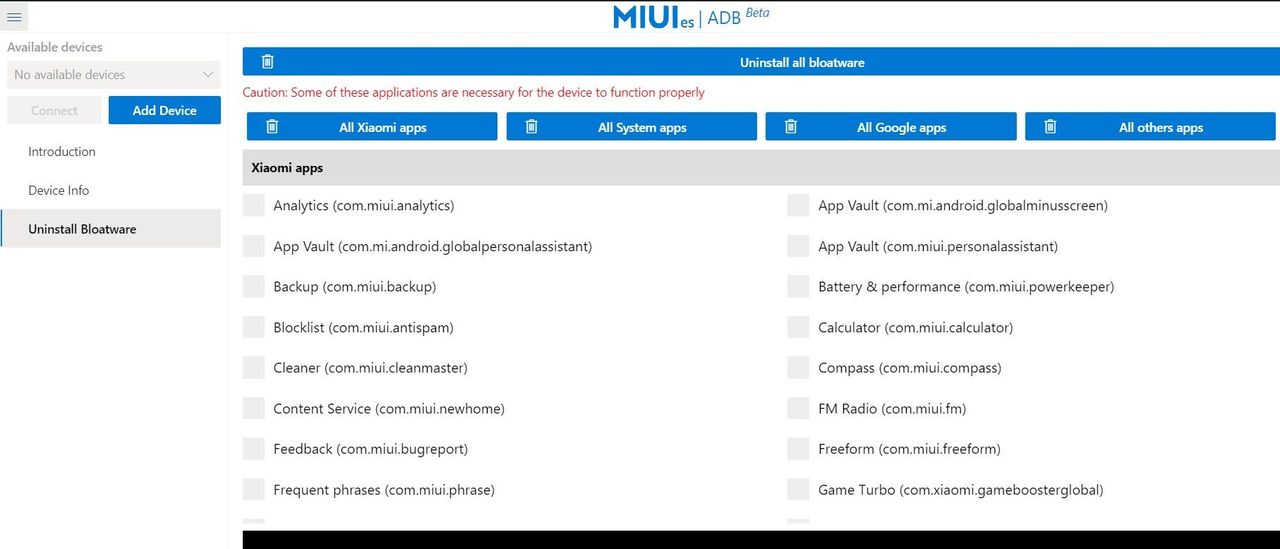Image resolution: width=1280 pixels, height=549 pixels.
Task: Click trash icon in All System apps button
Action: (x=532, y=127)
